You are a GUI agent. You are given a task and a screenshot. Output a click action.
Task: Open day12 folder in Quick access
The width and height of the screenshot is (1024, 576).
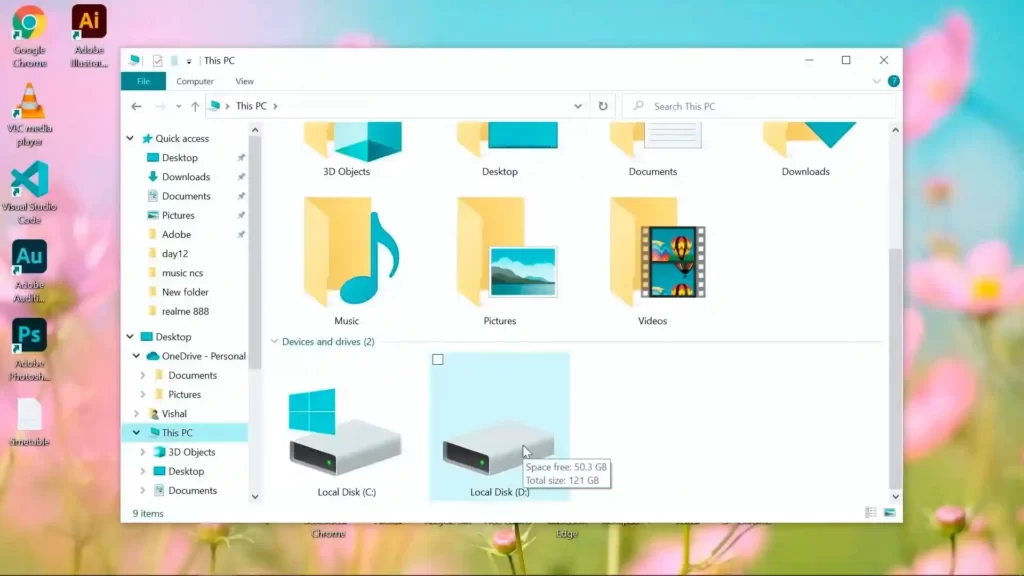pos(175,253)
